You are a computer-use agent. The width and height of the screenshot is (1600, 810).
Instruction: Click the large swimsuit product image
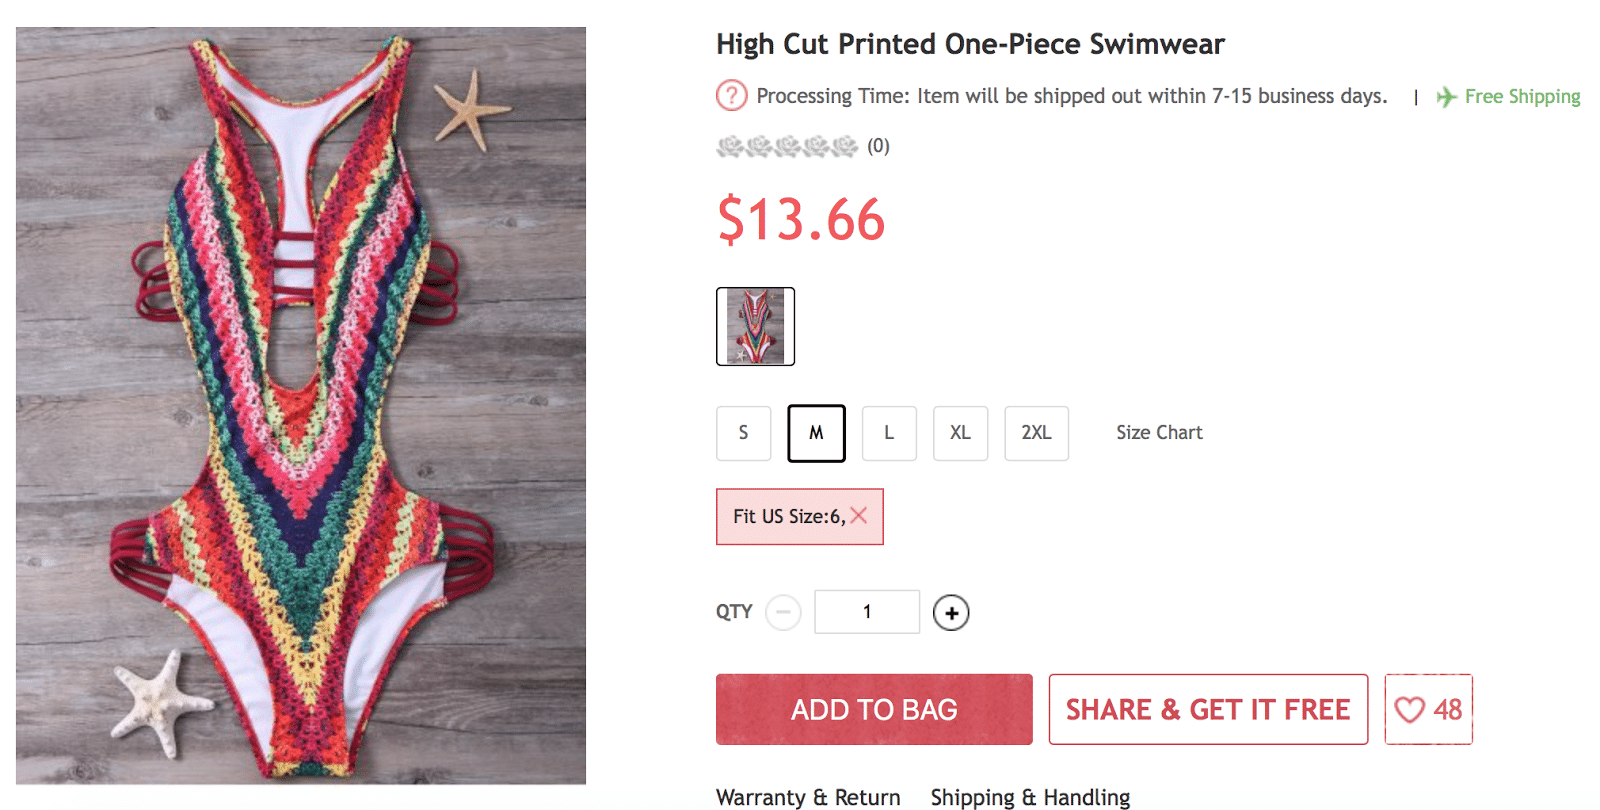(301, 405)
